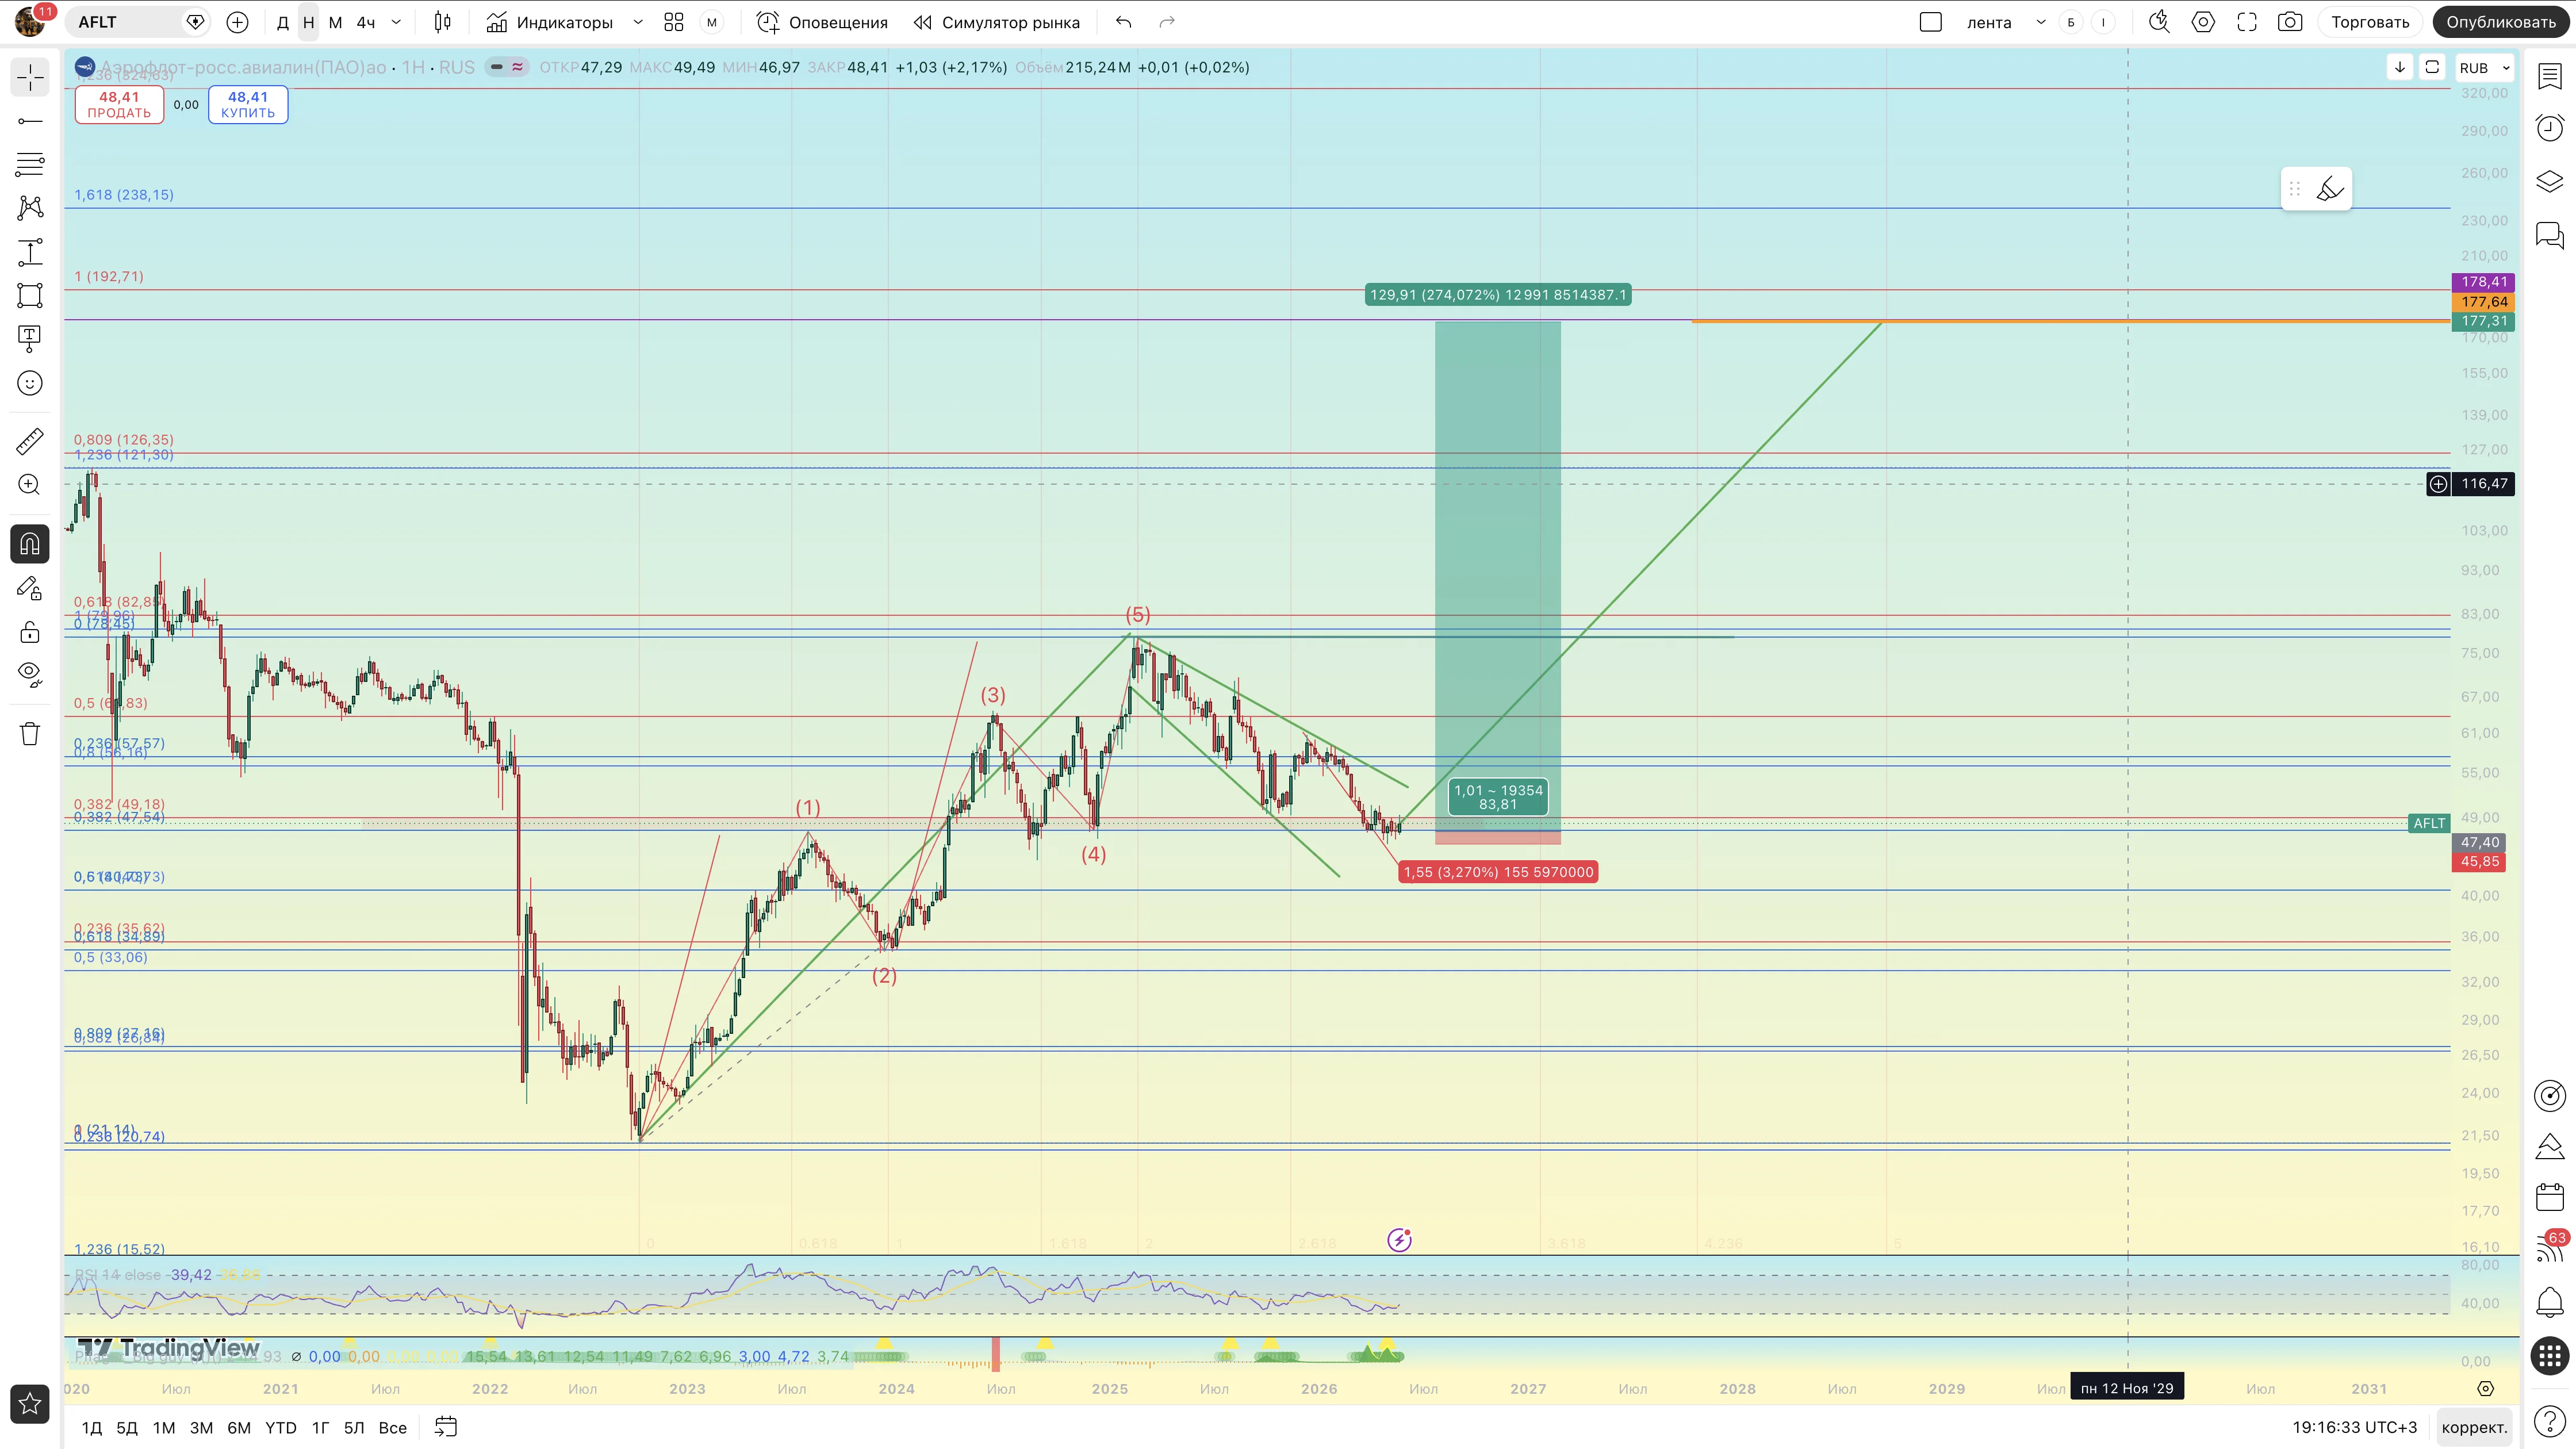Toggle lock all drawings
Viewport: 2576px width, 1449px height.
pyautogui.click(x=30, y=632)
